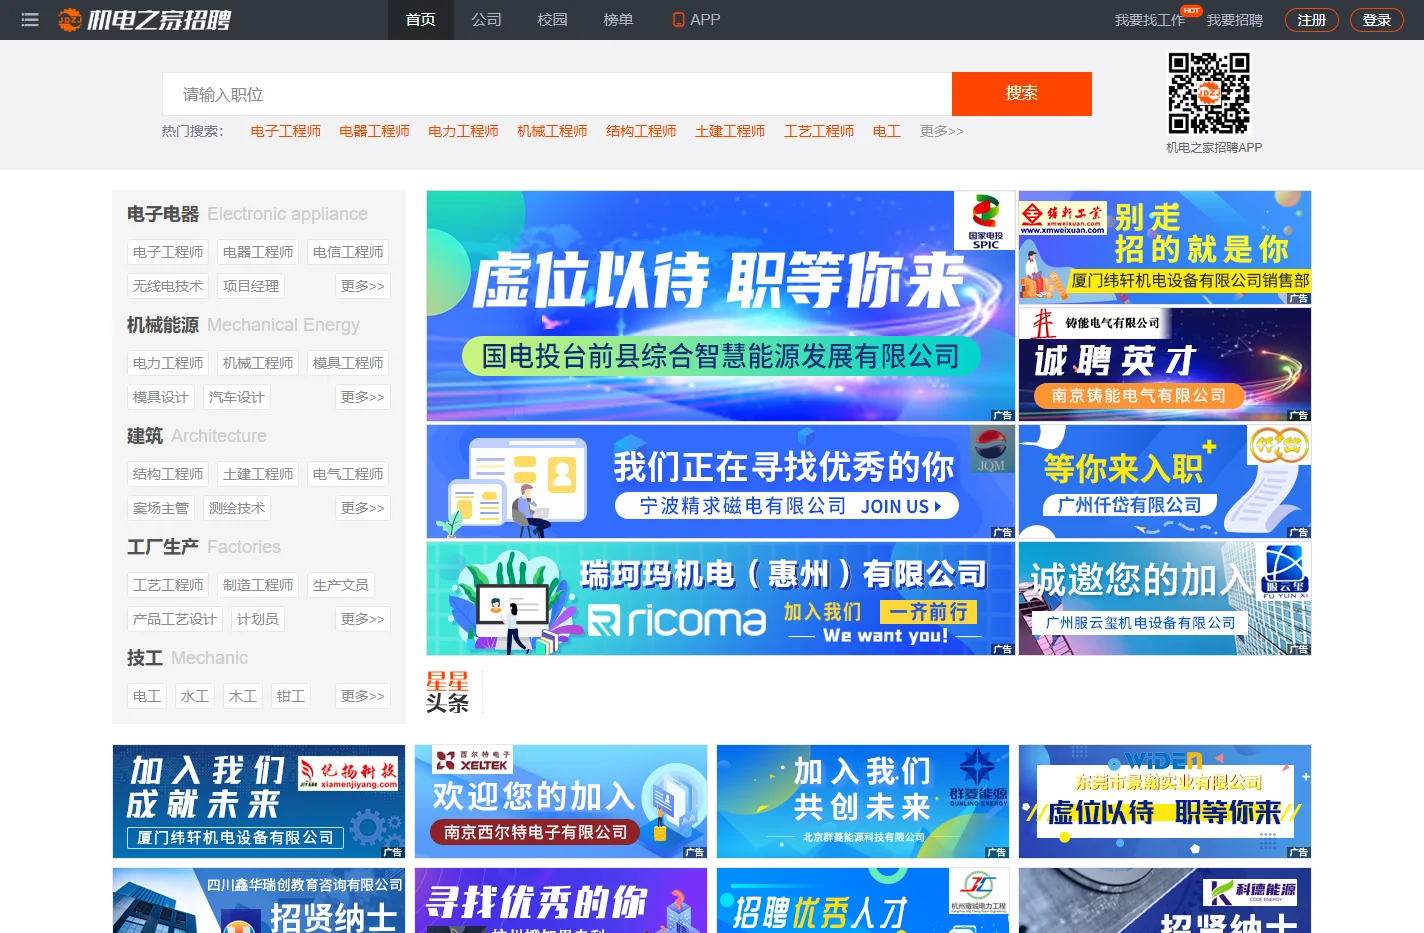Select 产品工艺设计 category tag
1424x933 pixels.
click(175, 619)
